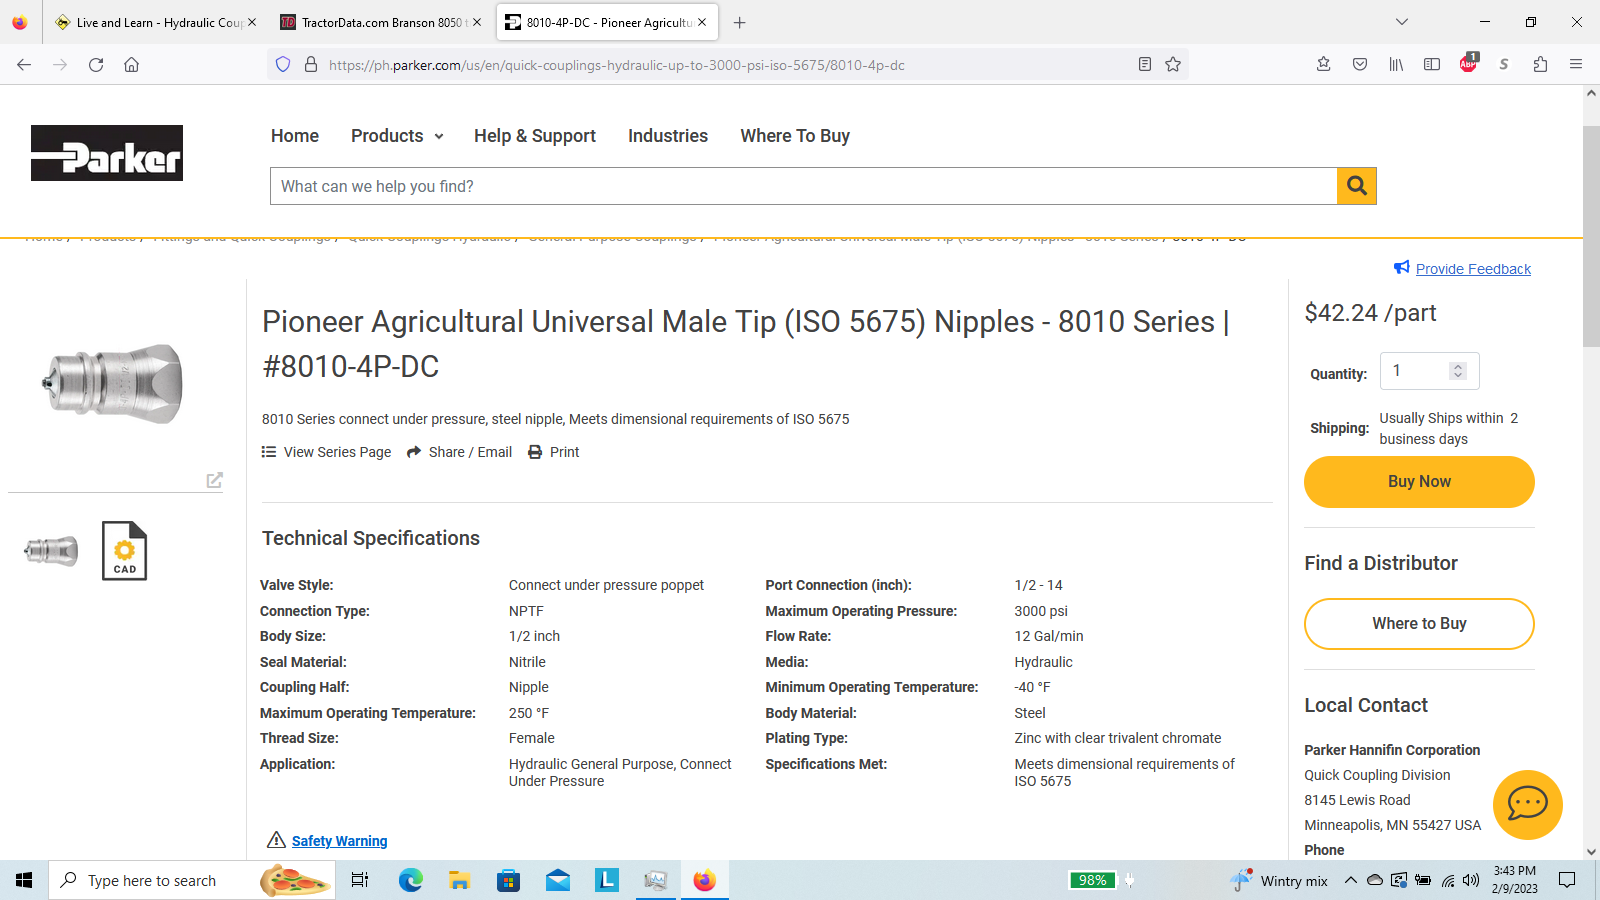Click the quantity stepper arrows
The width and height of the screenshot is (1600, 900).
[x=1458, y=371]
